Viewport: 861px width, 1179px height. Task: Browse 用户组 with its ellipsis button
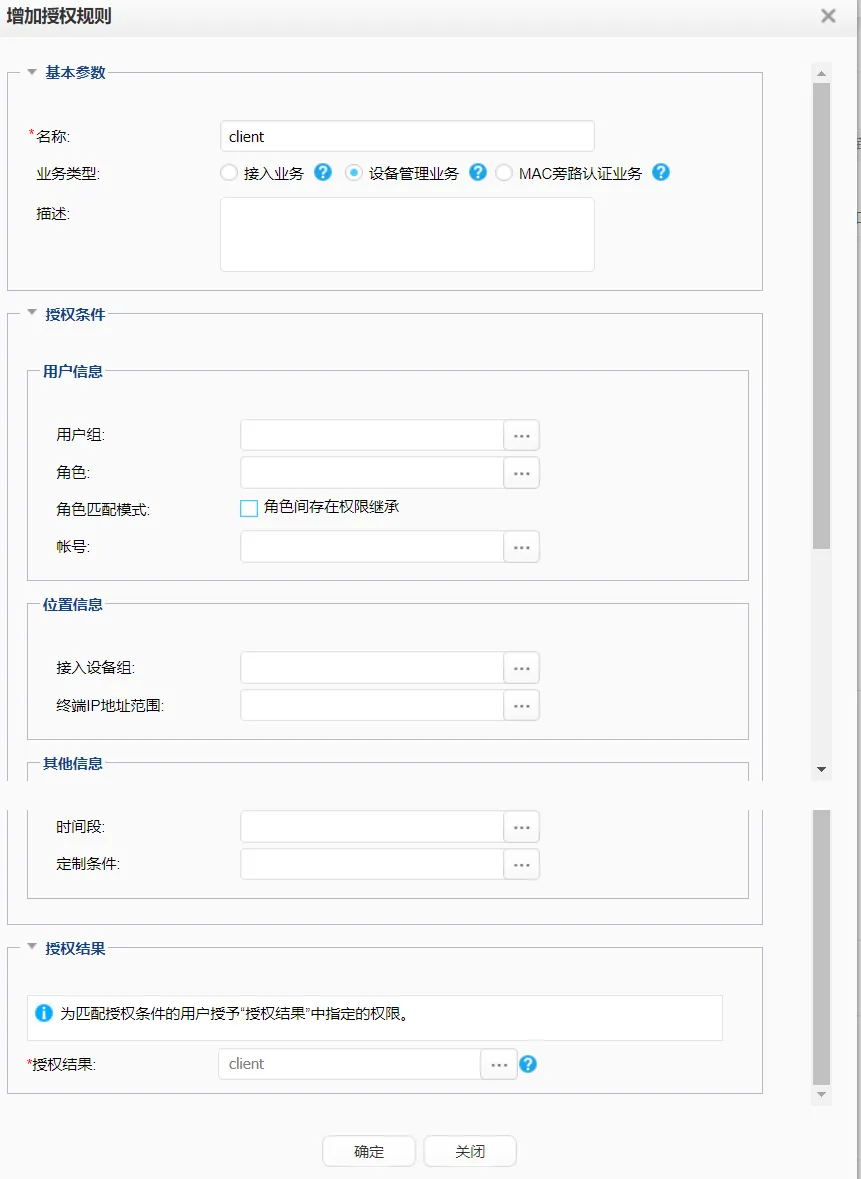[522, 435]
